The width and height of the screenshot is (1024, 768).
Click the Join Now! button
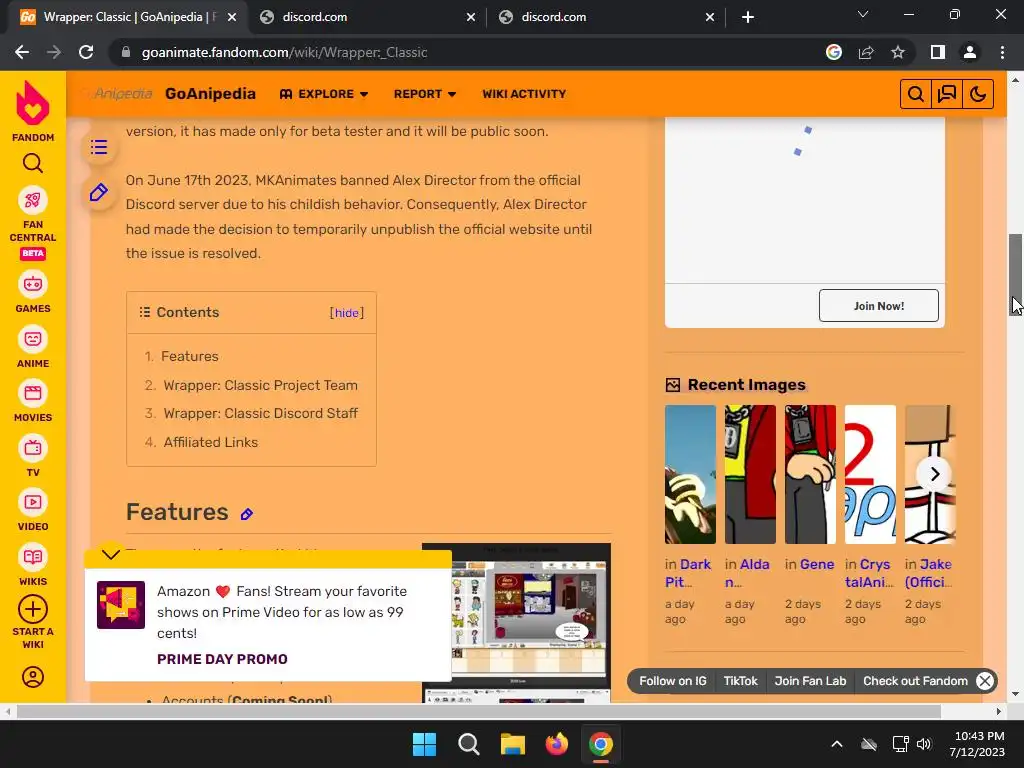click(x=878, y=306)
